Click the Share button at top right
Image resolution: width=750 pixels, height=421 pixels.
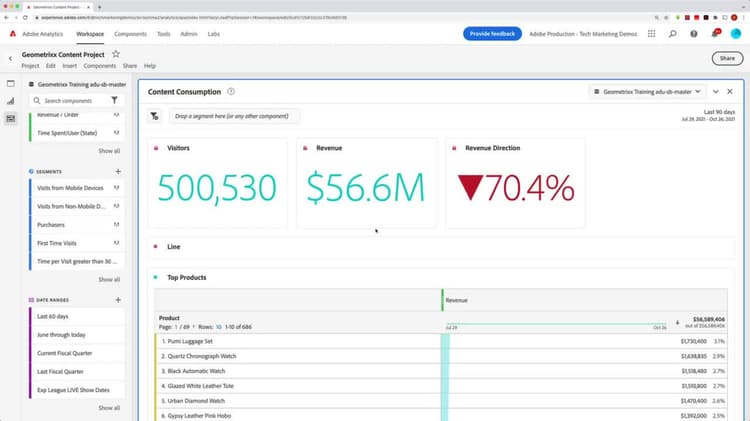tap(727, 58)
